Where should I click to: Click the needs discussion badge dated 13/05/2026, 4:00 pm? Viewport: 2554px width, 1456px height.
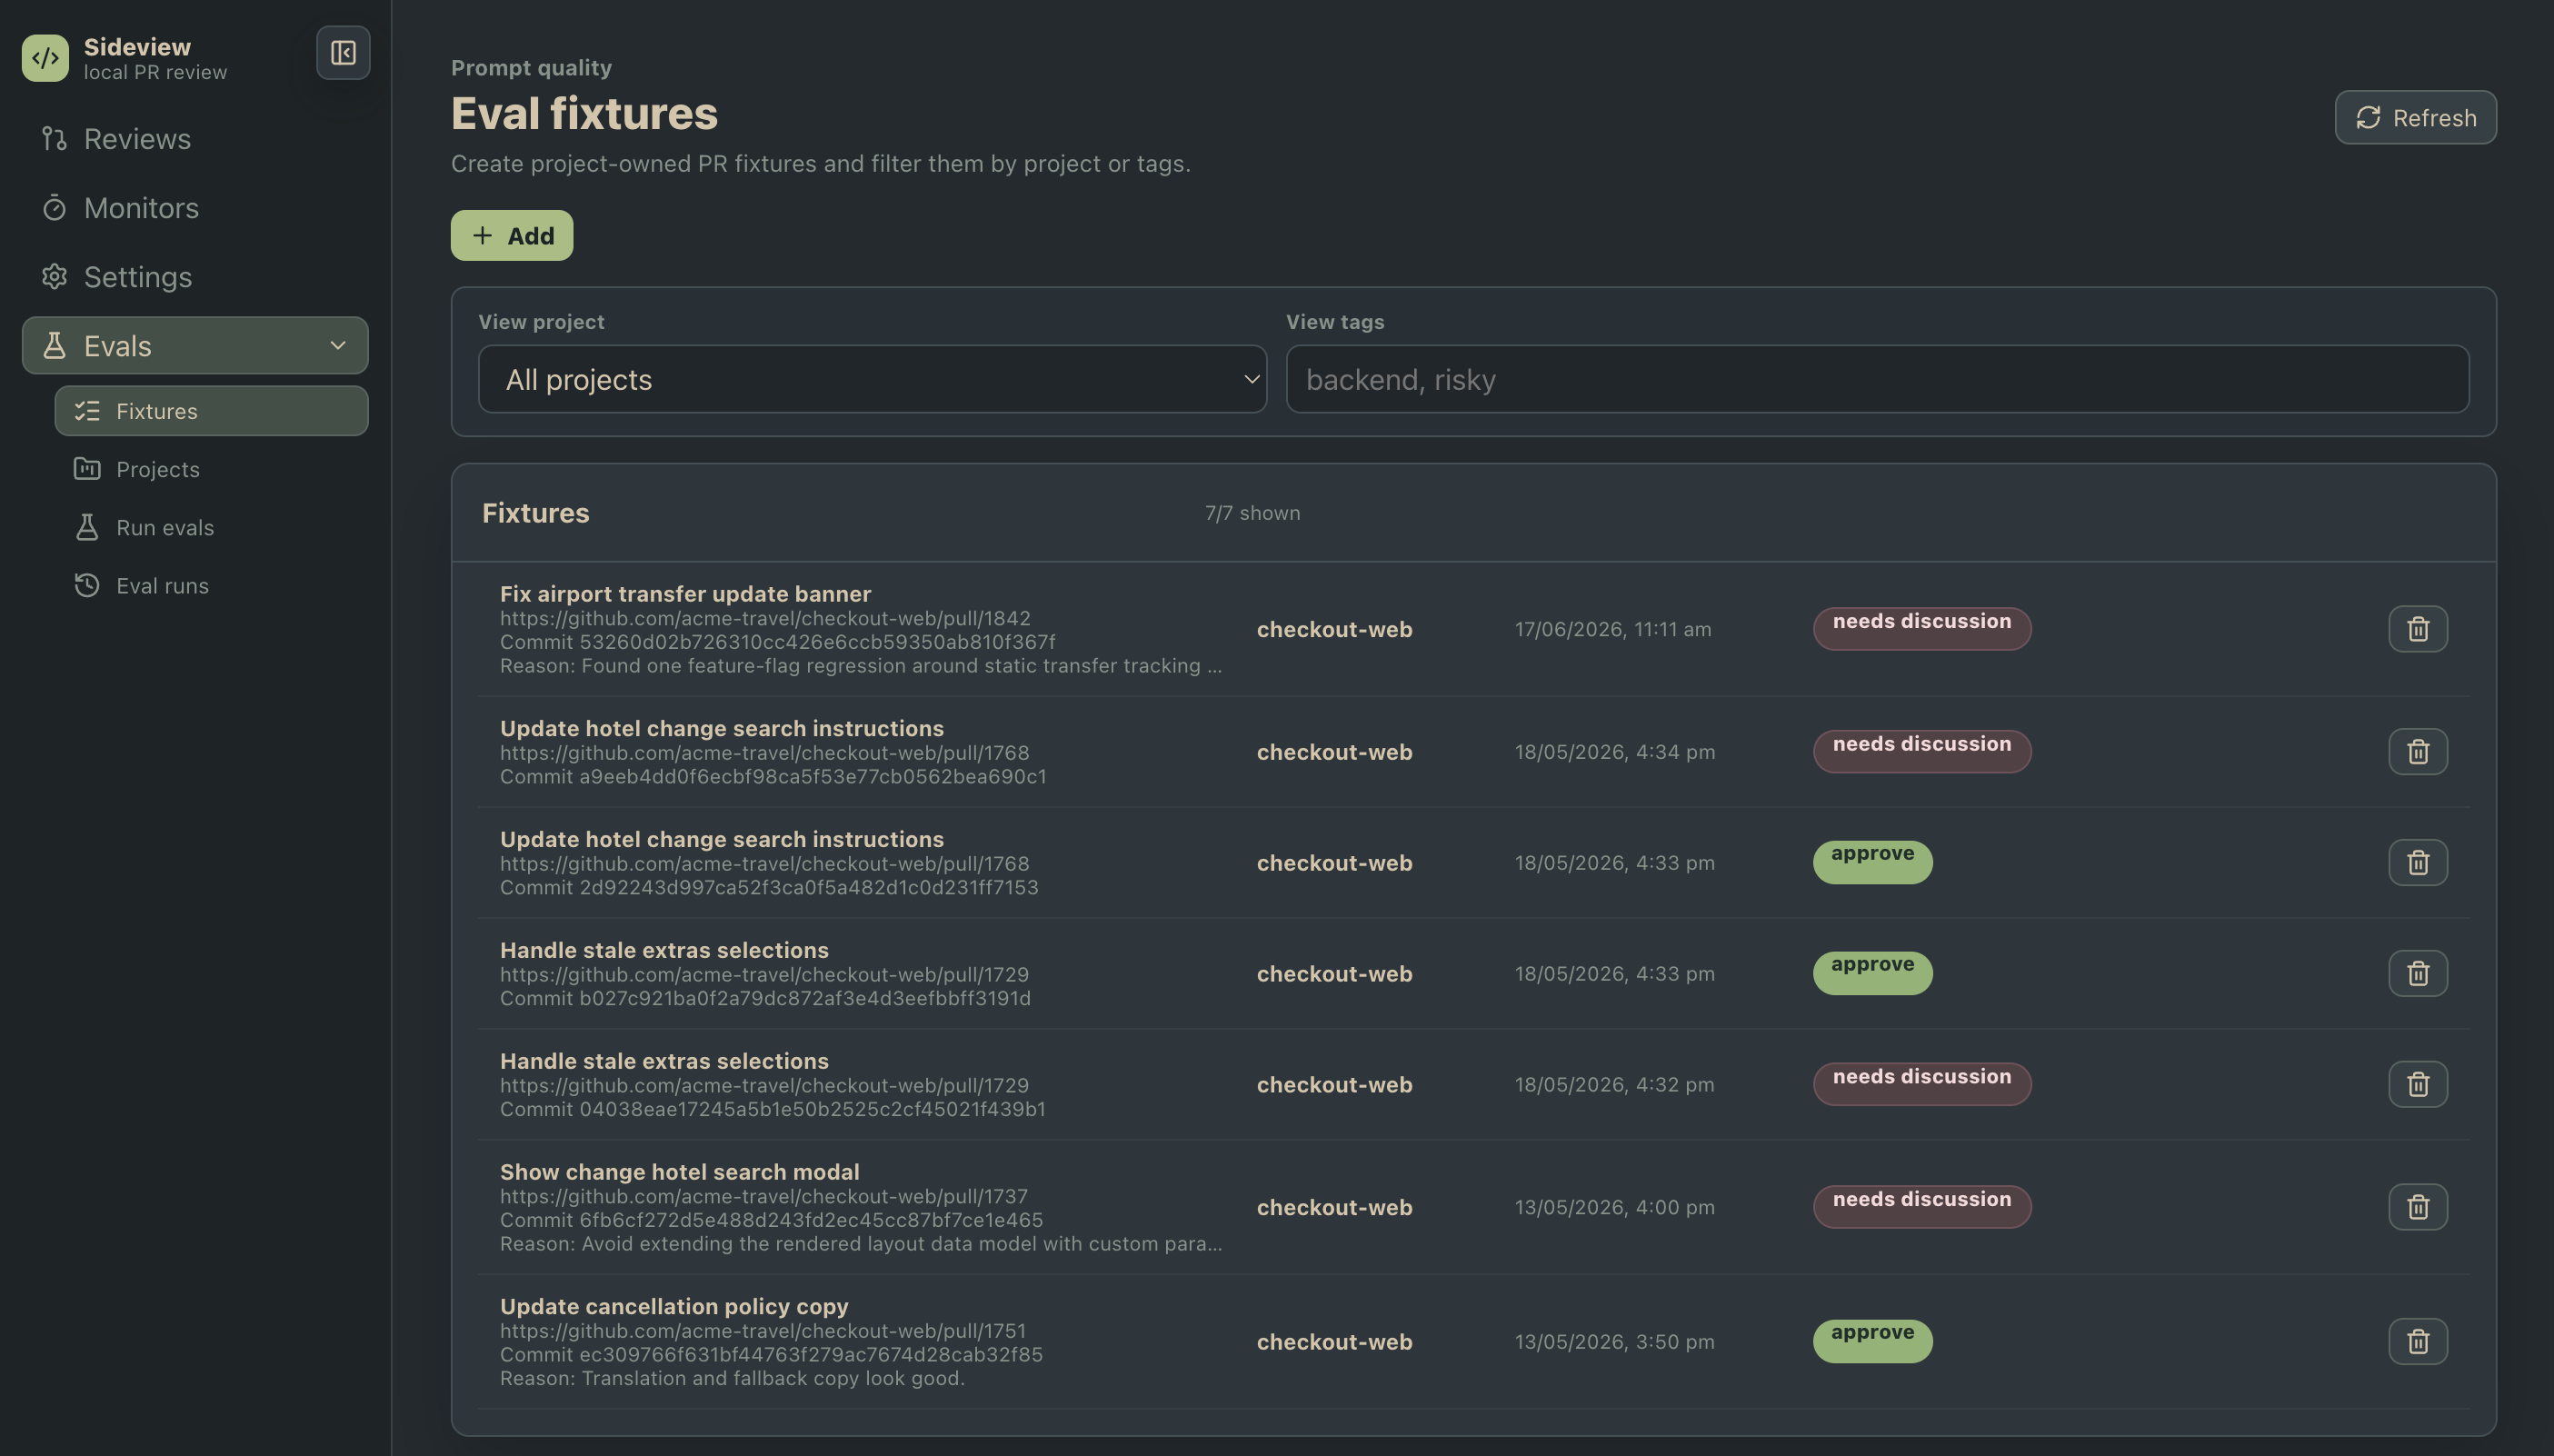point(1921,1207)
